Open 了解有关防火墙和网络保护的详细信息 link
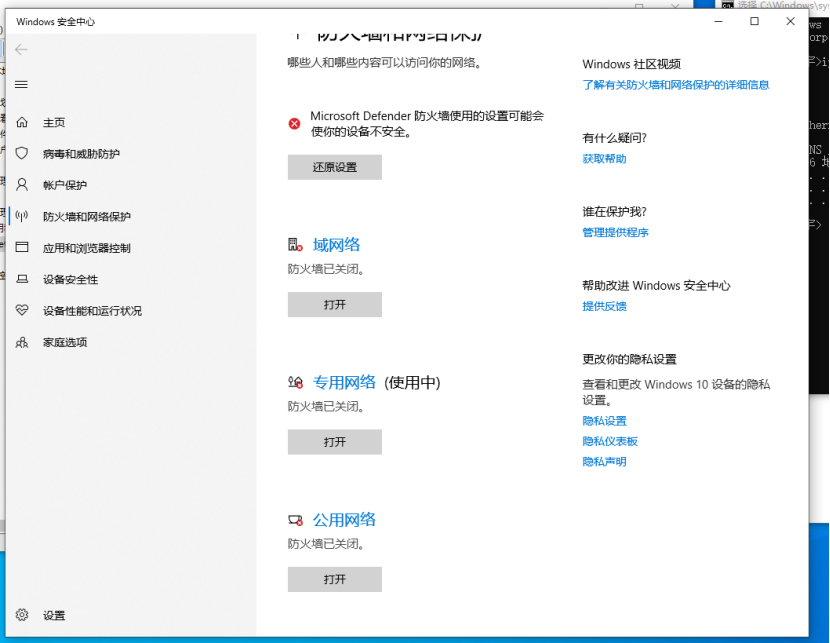The width and height of the screenshot is (830, 643). point(675,85)
